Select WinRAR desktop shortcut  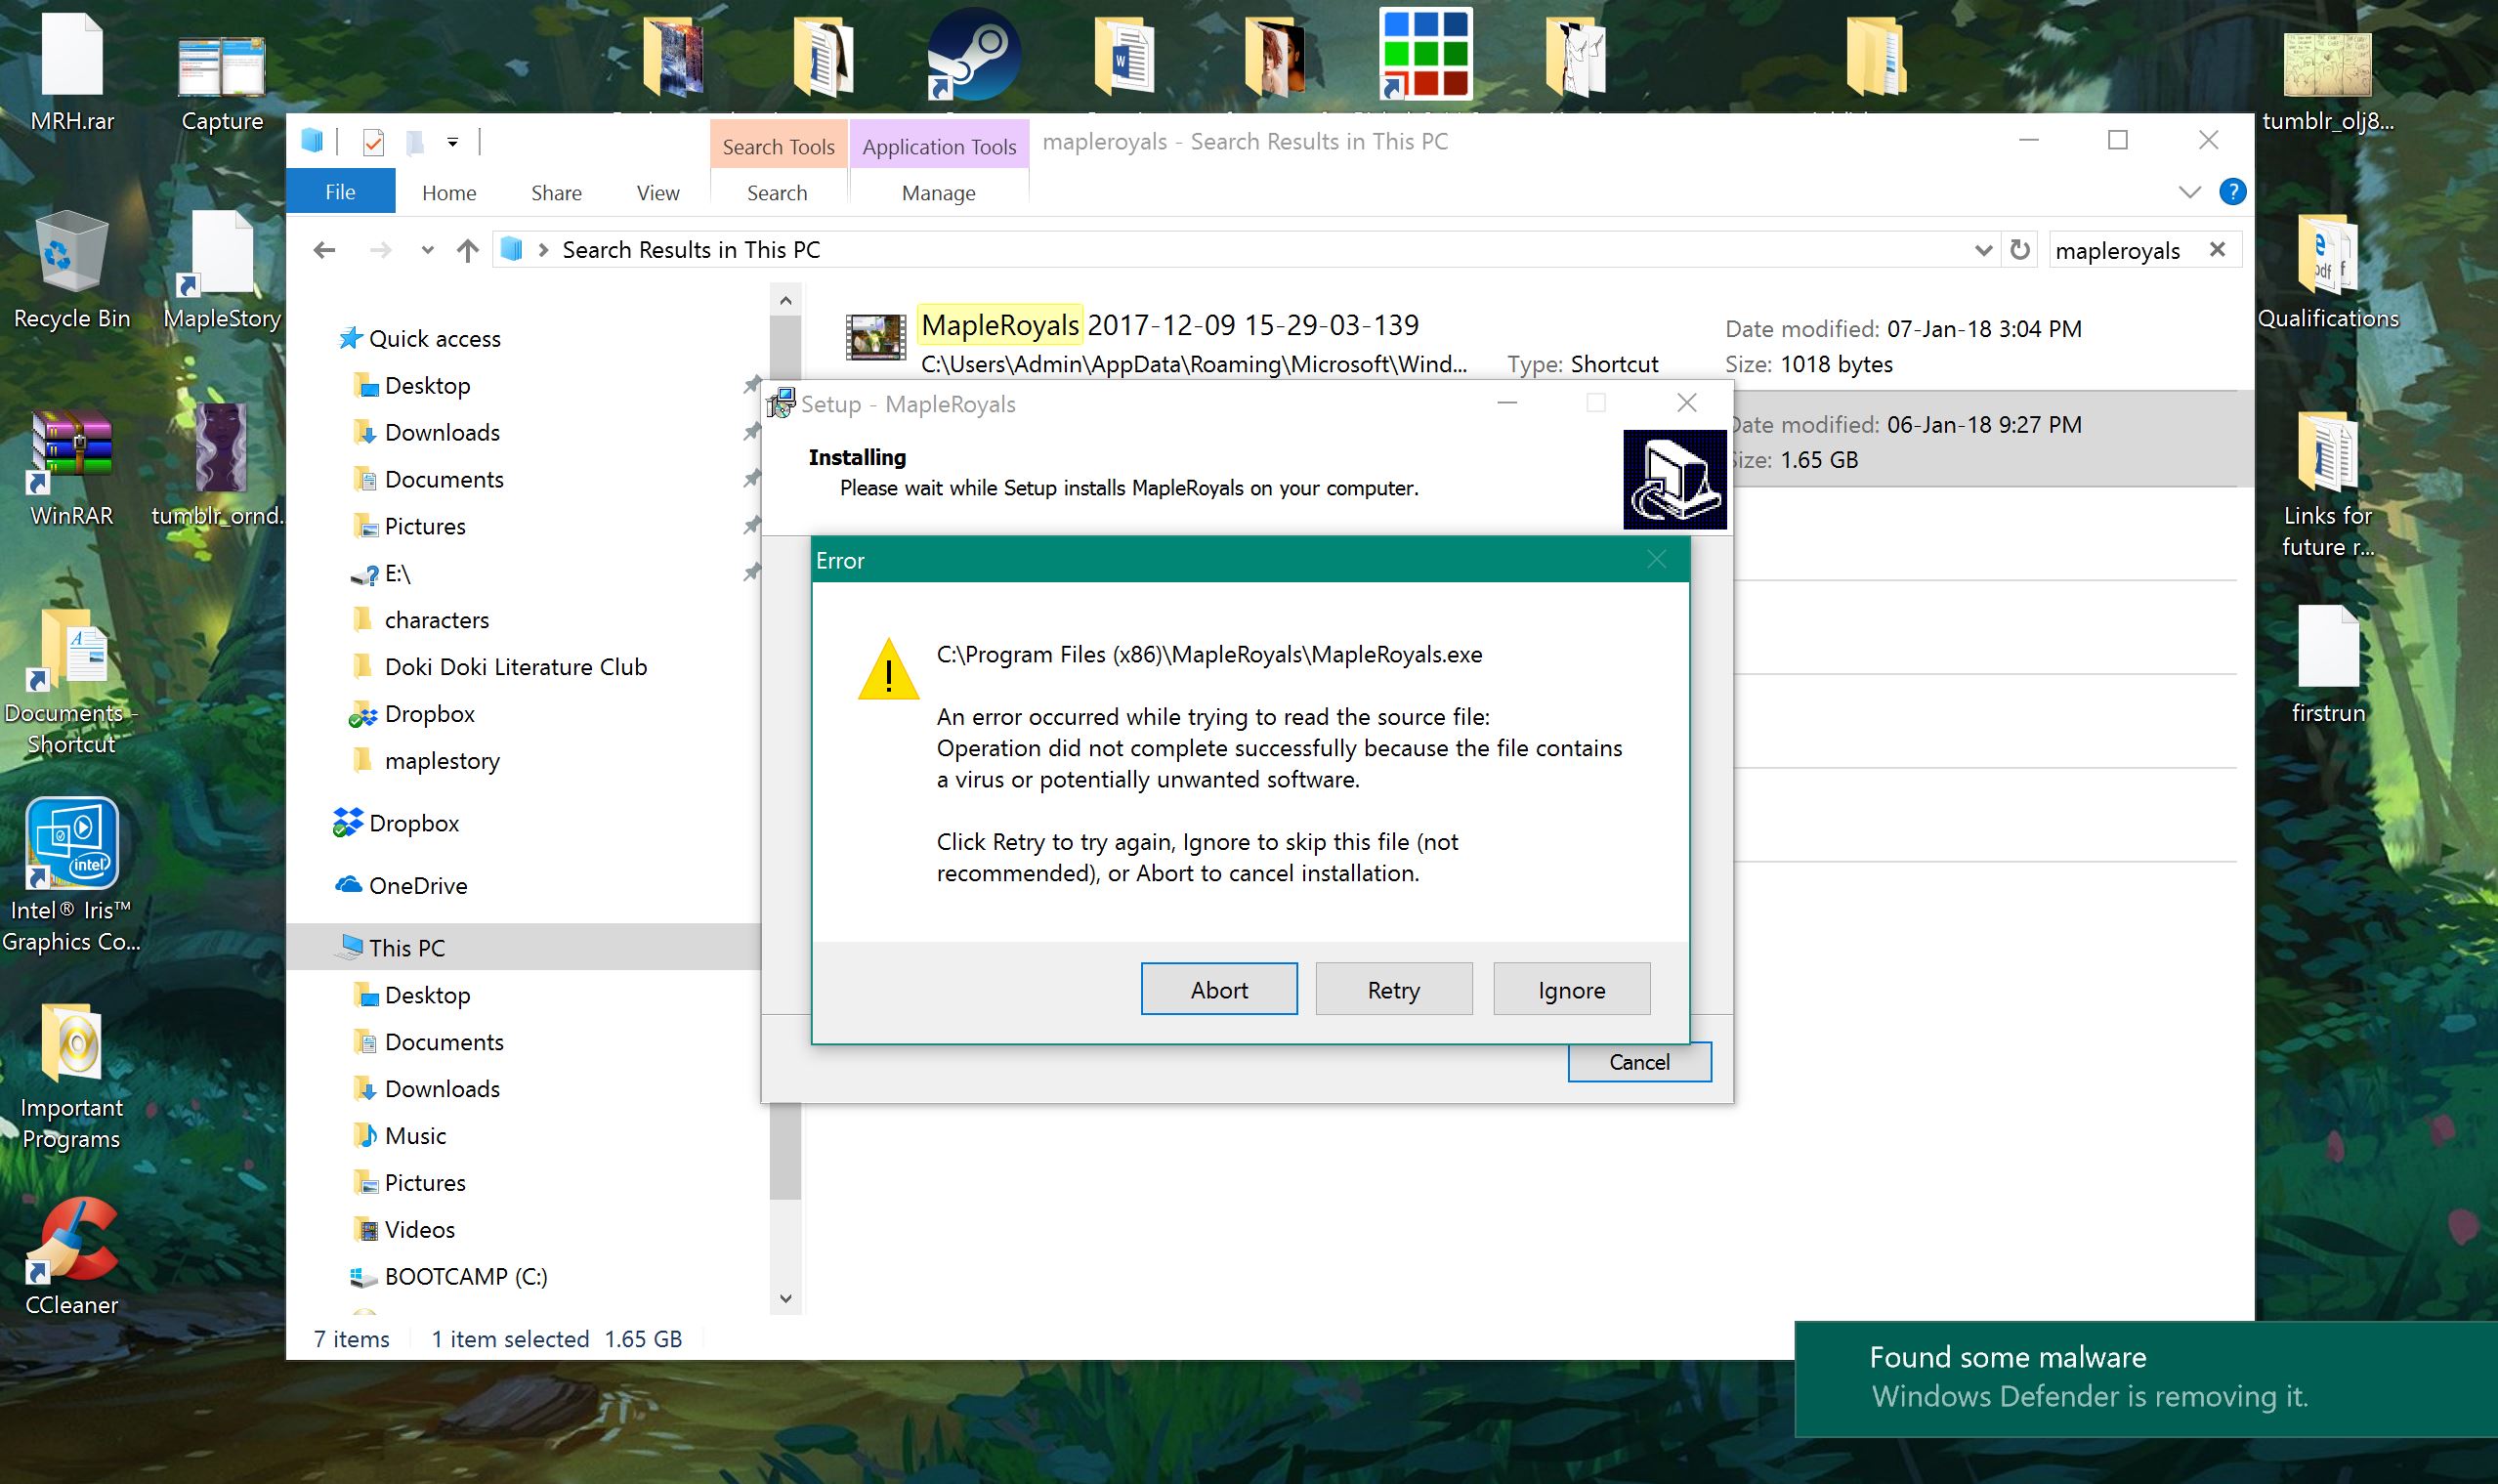point(72,468)
